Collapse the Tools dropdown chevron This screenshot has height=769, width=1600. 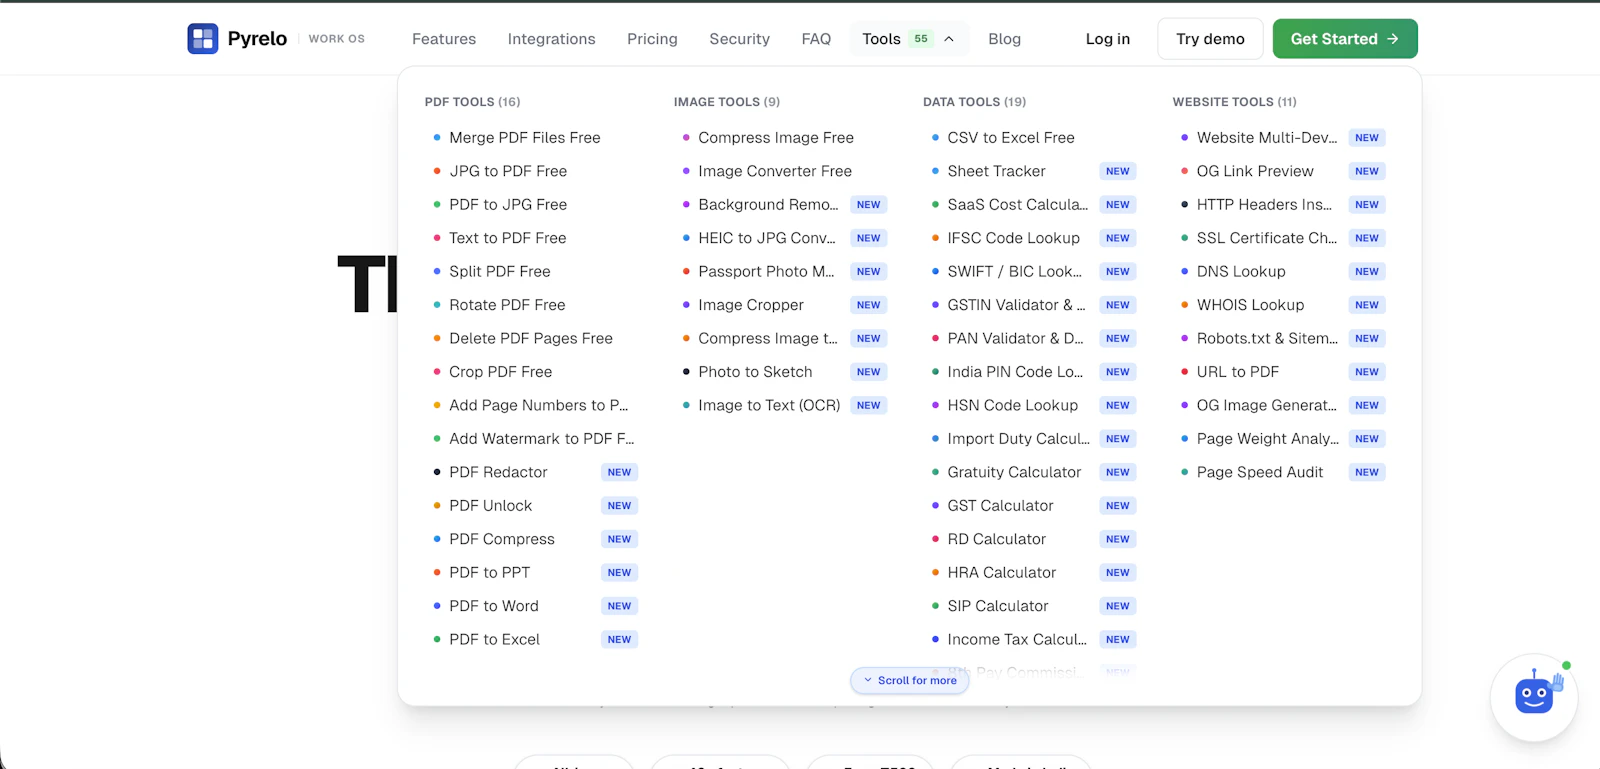(949, 39)
